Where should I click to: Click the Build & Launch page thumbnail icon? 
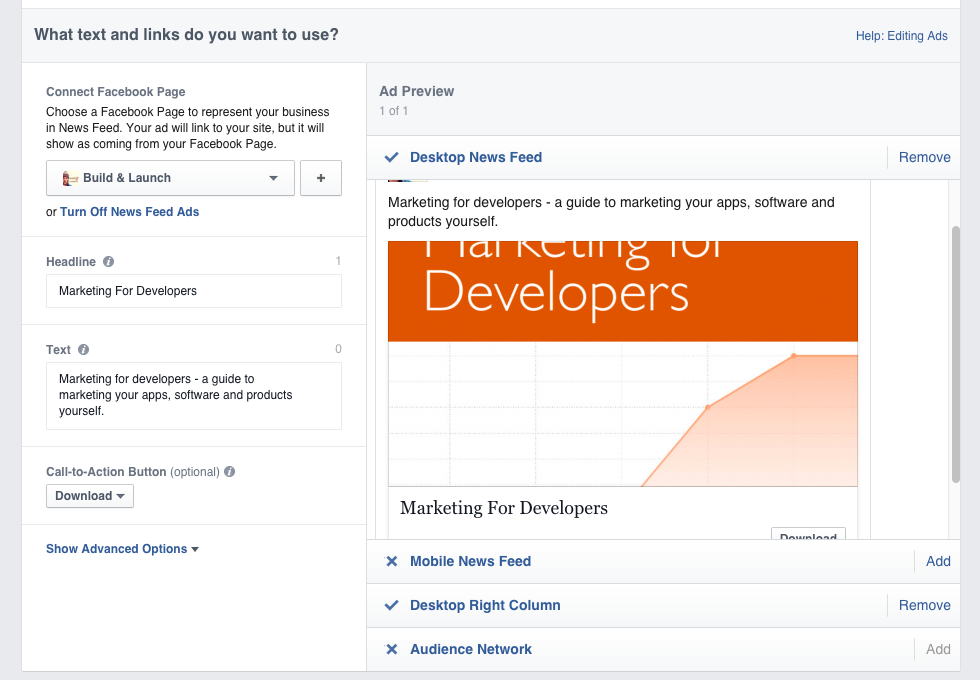click(x=70, y=178)
